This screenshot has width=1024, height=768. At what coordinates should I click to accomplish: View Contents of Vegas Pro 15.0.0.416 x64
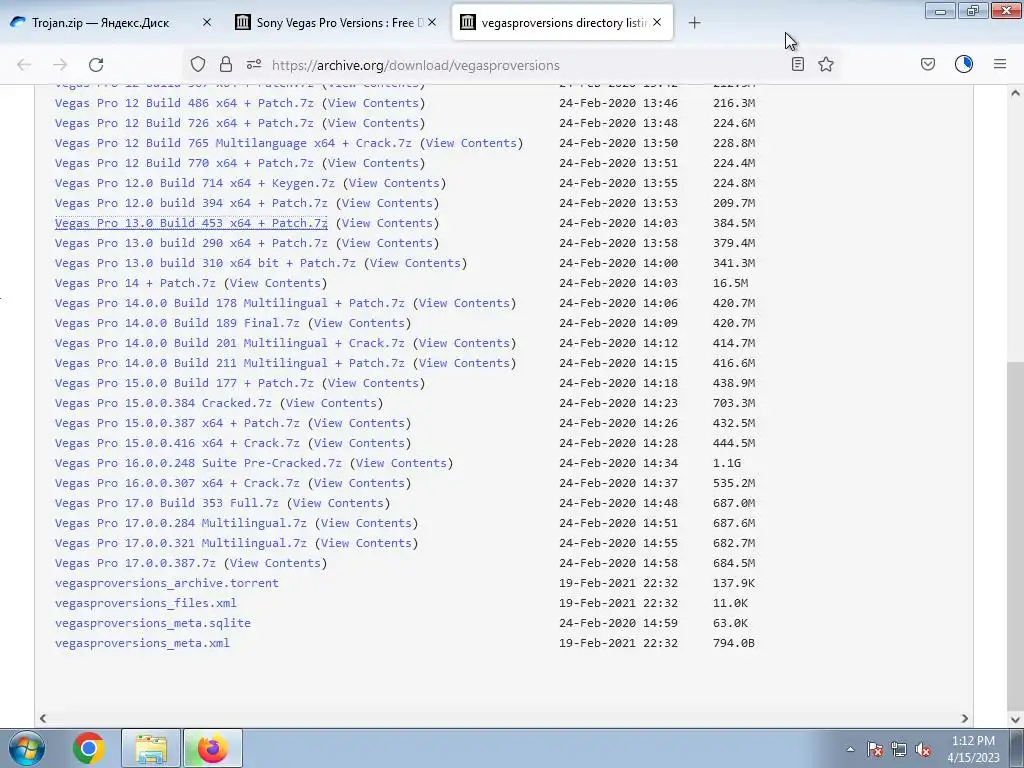pos(359,443)
